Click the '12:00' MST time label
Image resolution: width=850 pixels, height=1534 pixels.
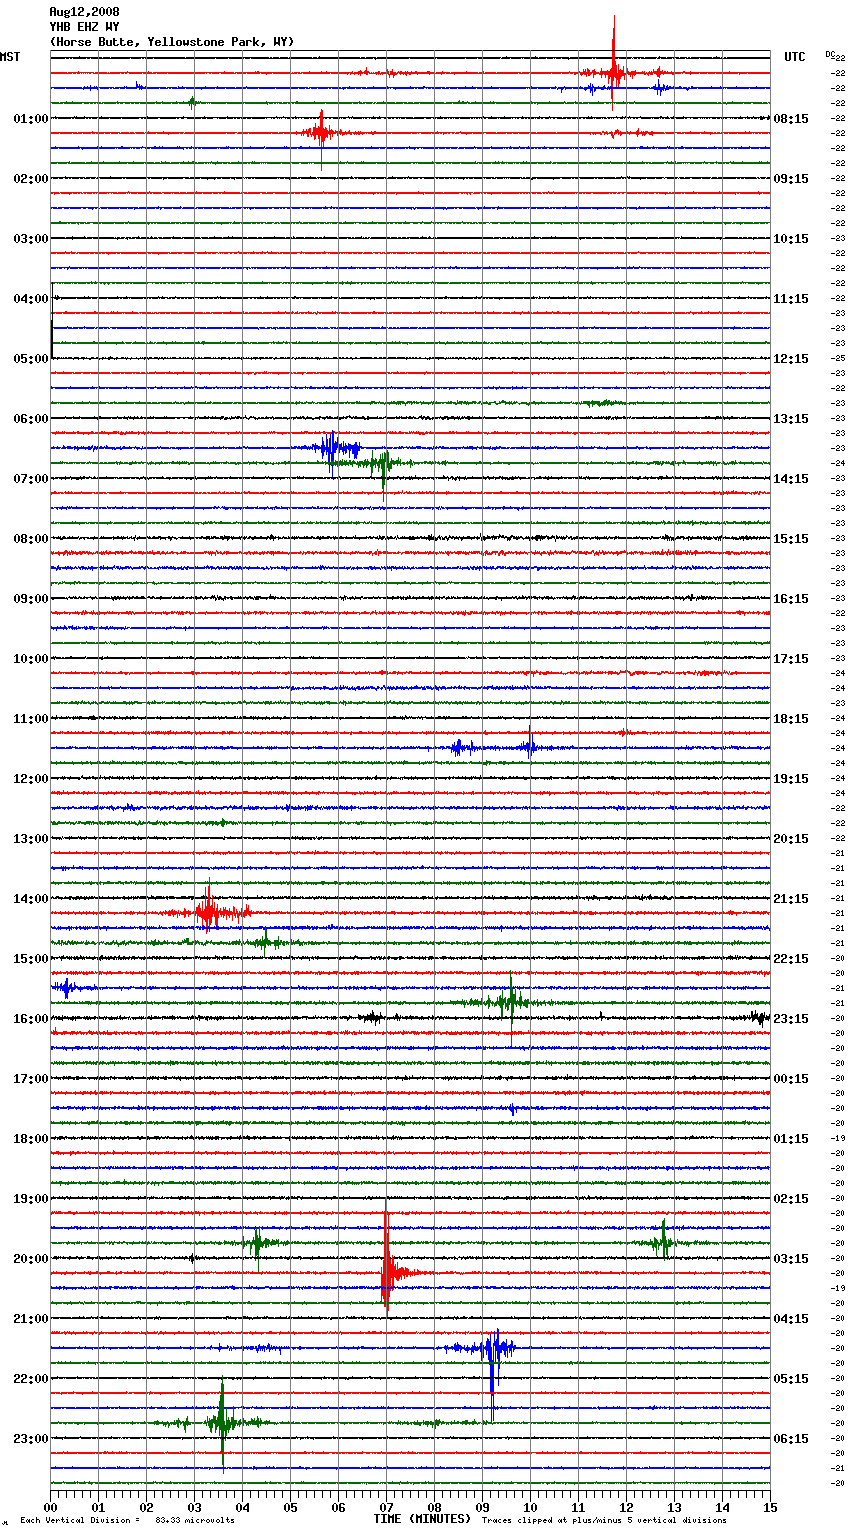tap(31, 779)
